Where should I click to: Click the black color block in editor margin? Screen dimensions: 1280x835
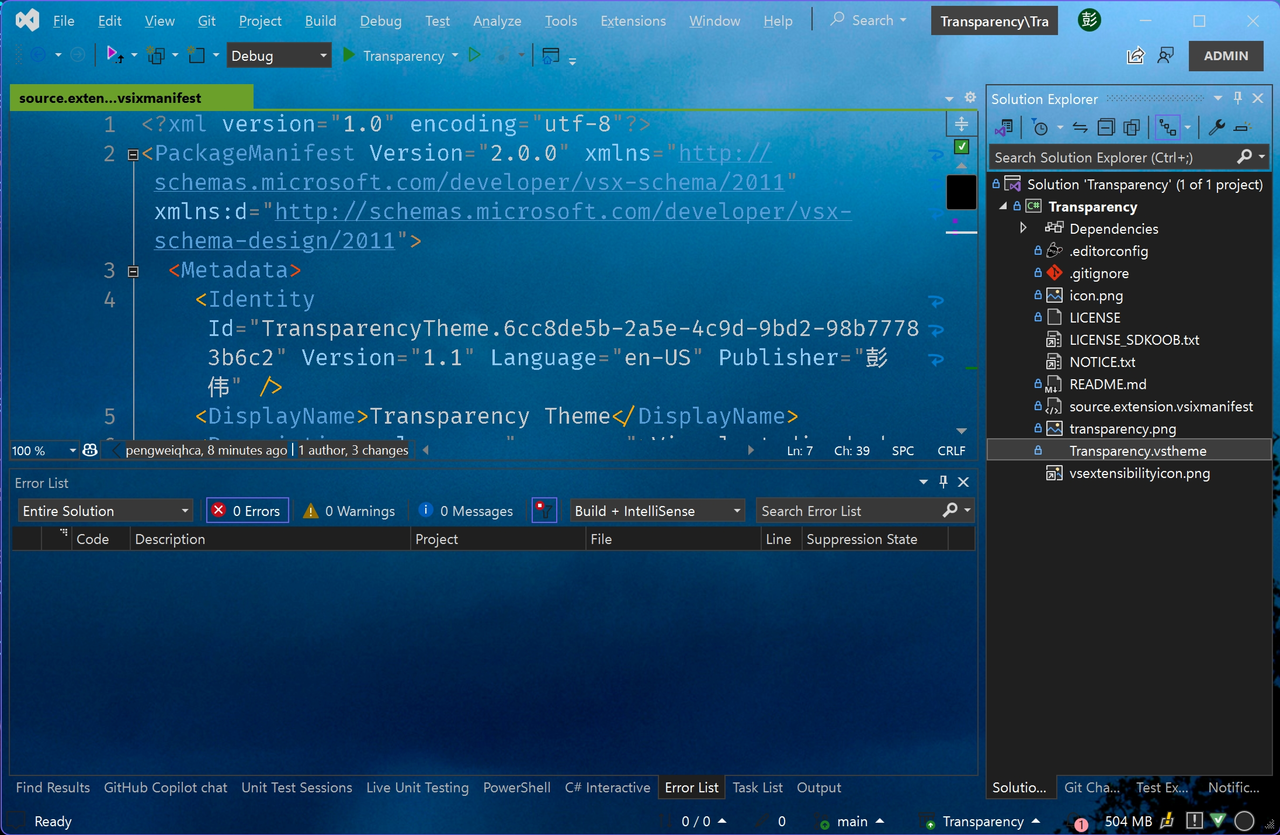[x=961, y=191]
